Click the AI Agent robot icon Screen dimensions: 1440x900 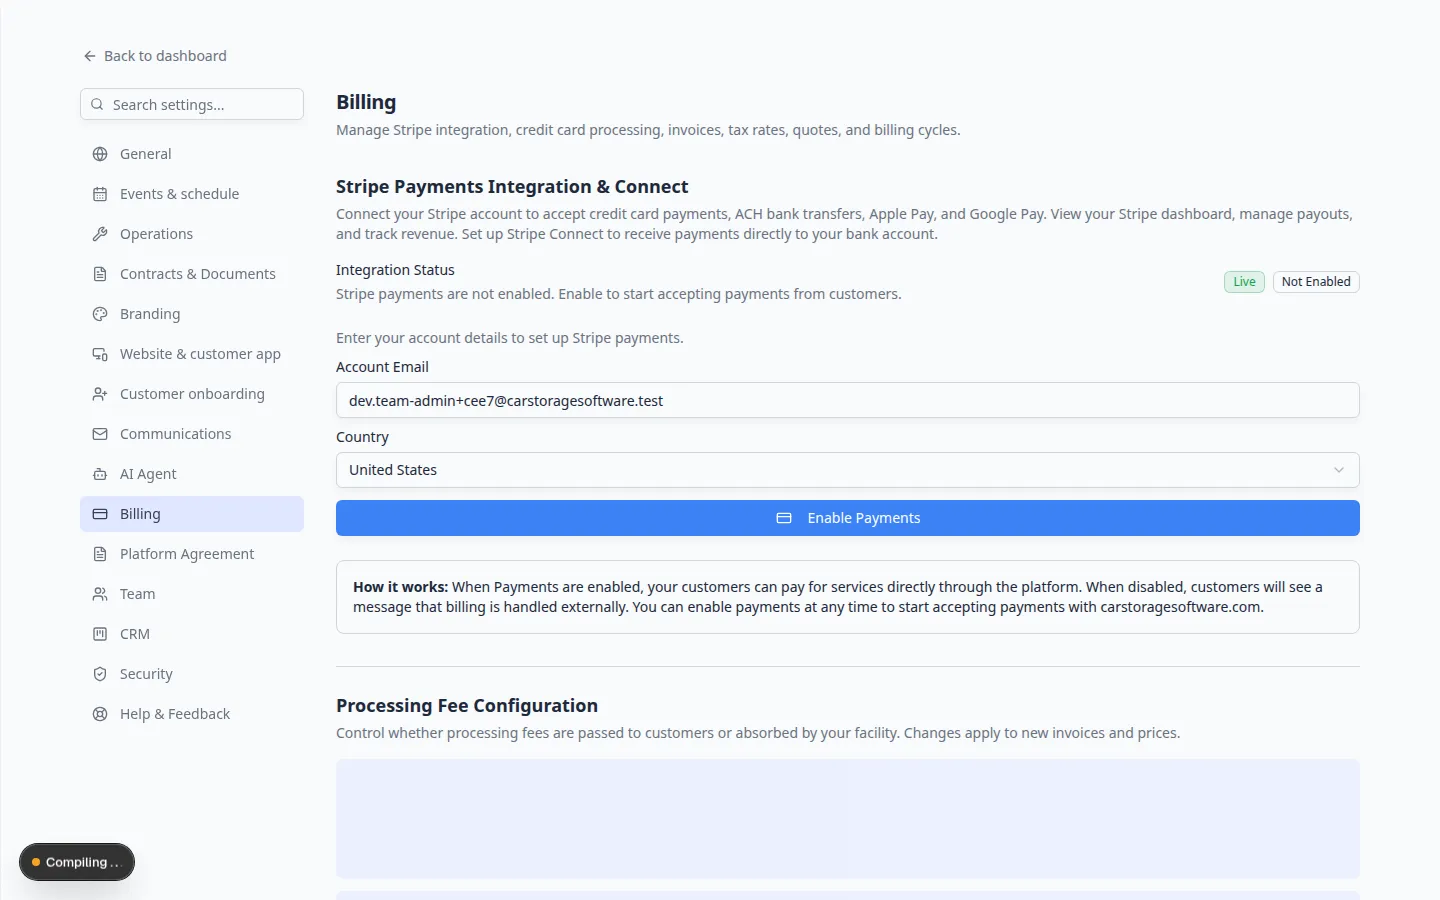point(100,474)
